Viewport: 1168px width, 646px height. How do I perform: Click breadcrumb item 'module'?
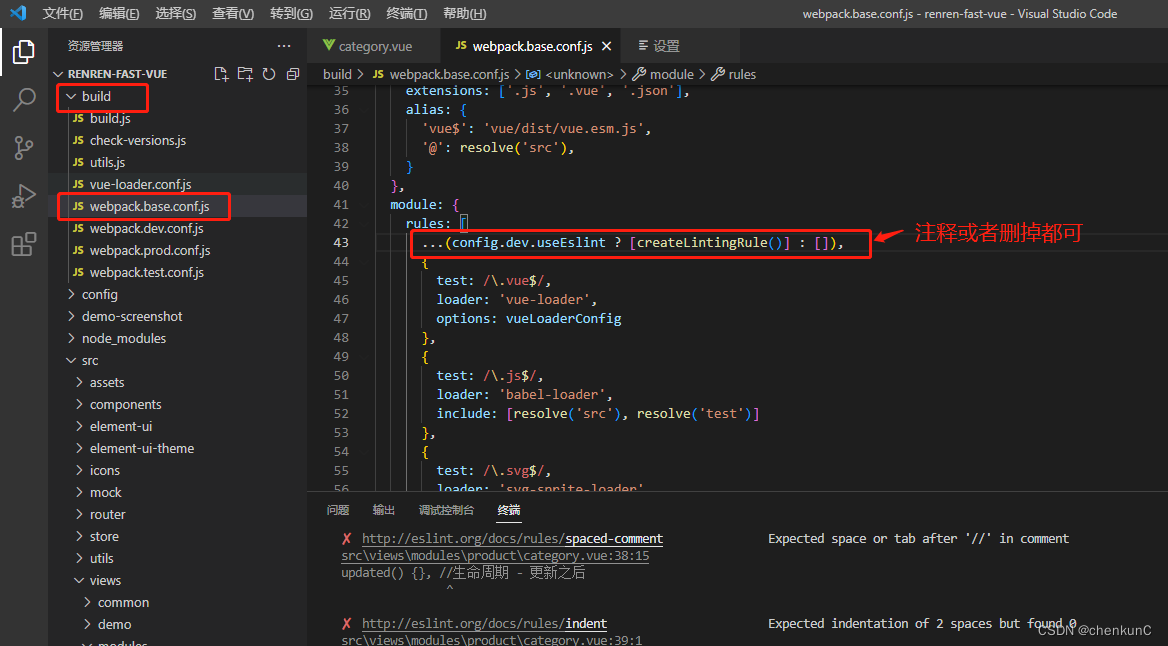(664, 75)
